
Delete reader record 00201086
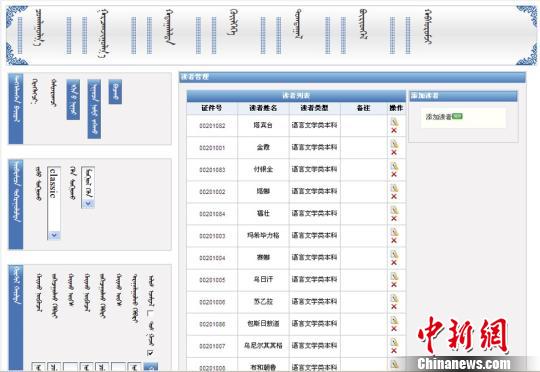tap(394, 329)
